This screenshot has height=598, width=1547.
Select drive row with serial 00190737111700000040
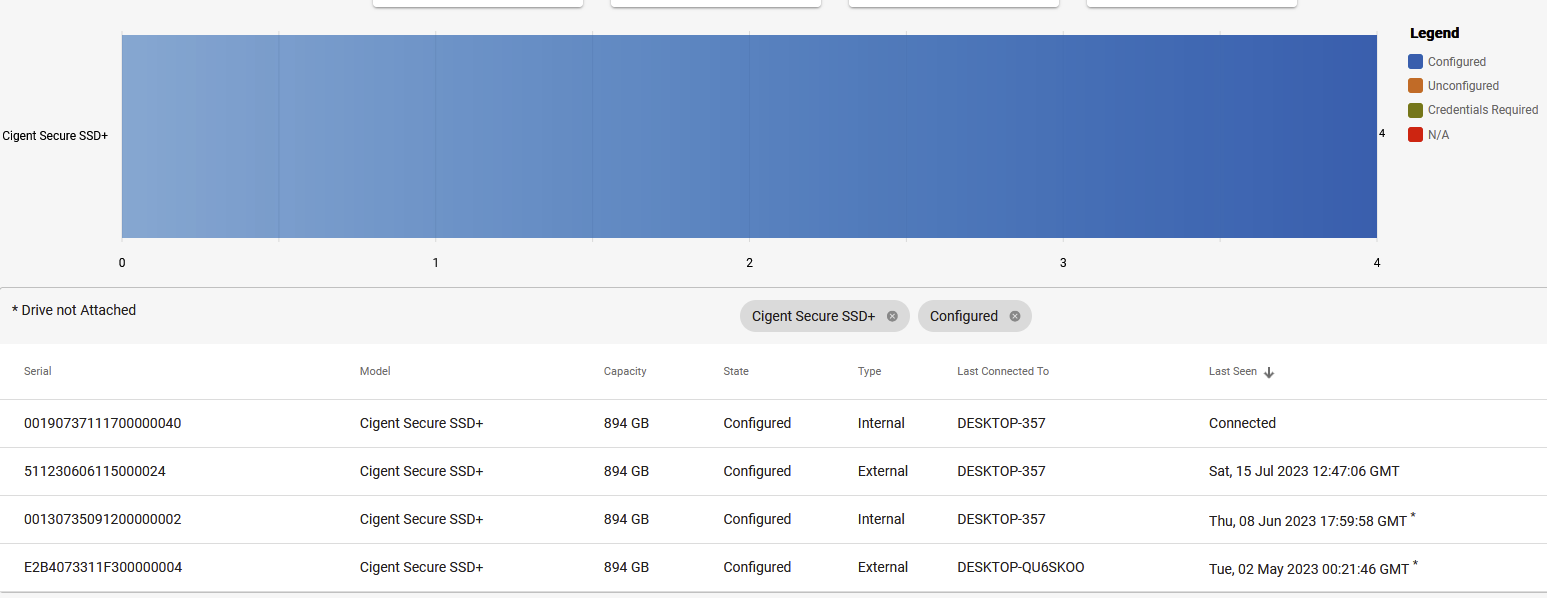click(x=102, y=423)
